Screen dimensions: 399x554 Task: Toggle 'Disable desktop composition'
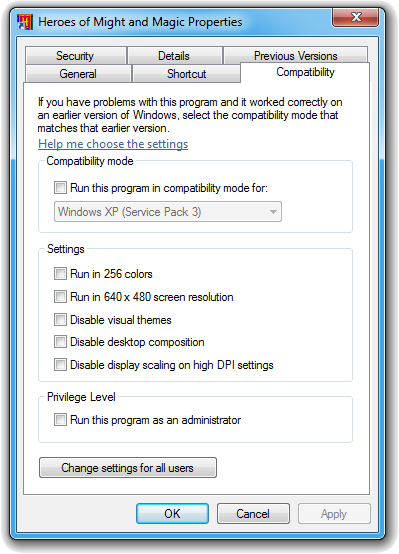pos(60,342)
